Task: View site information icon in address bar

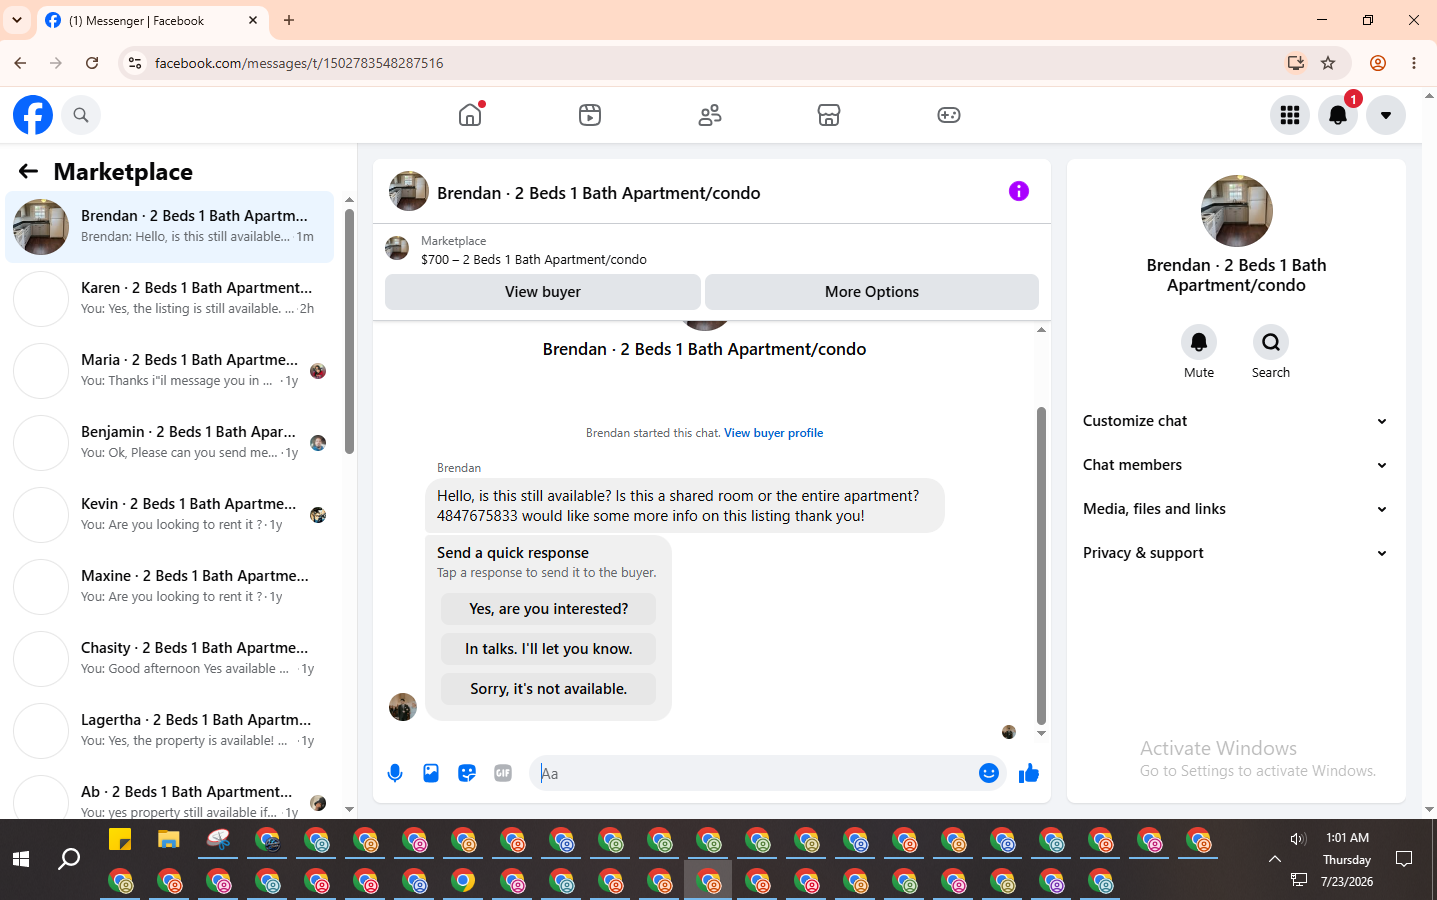Action: tap(135, 63)
